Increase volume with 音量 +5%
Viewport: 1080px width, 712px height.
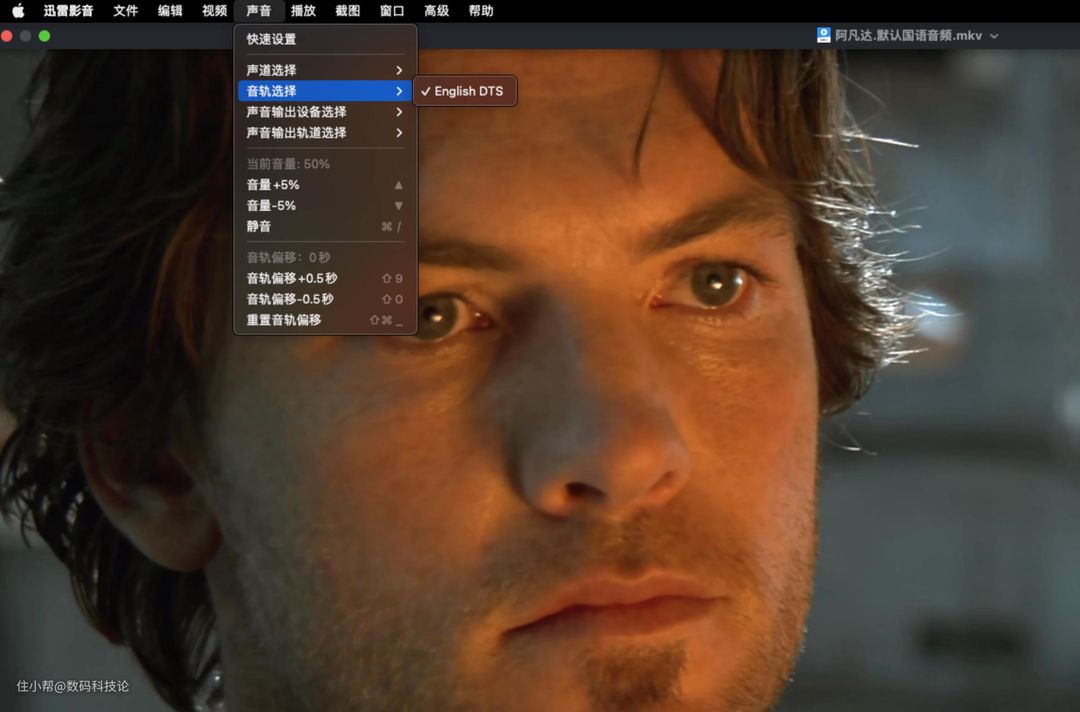click(273, 185)
